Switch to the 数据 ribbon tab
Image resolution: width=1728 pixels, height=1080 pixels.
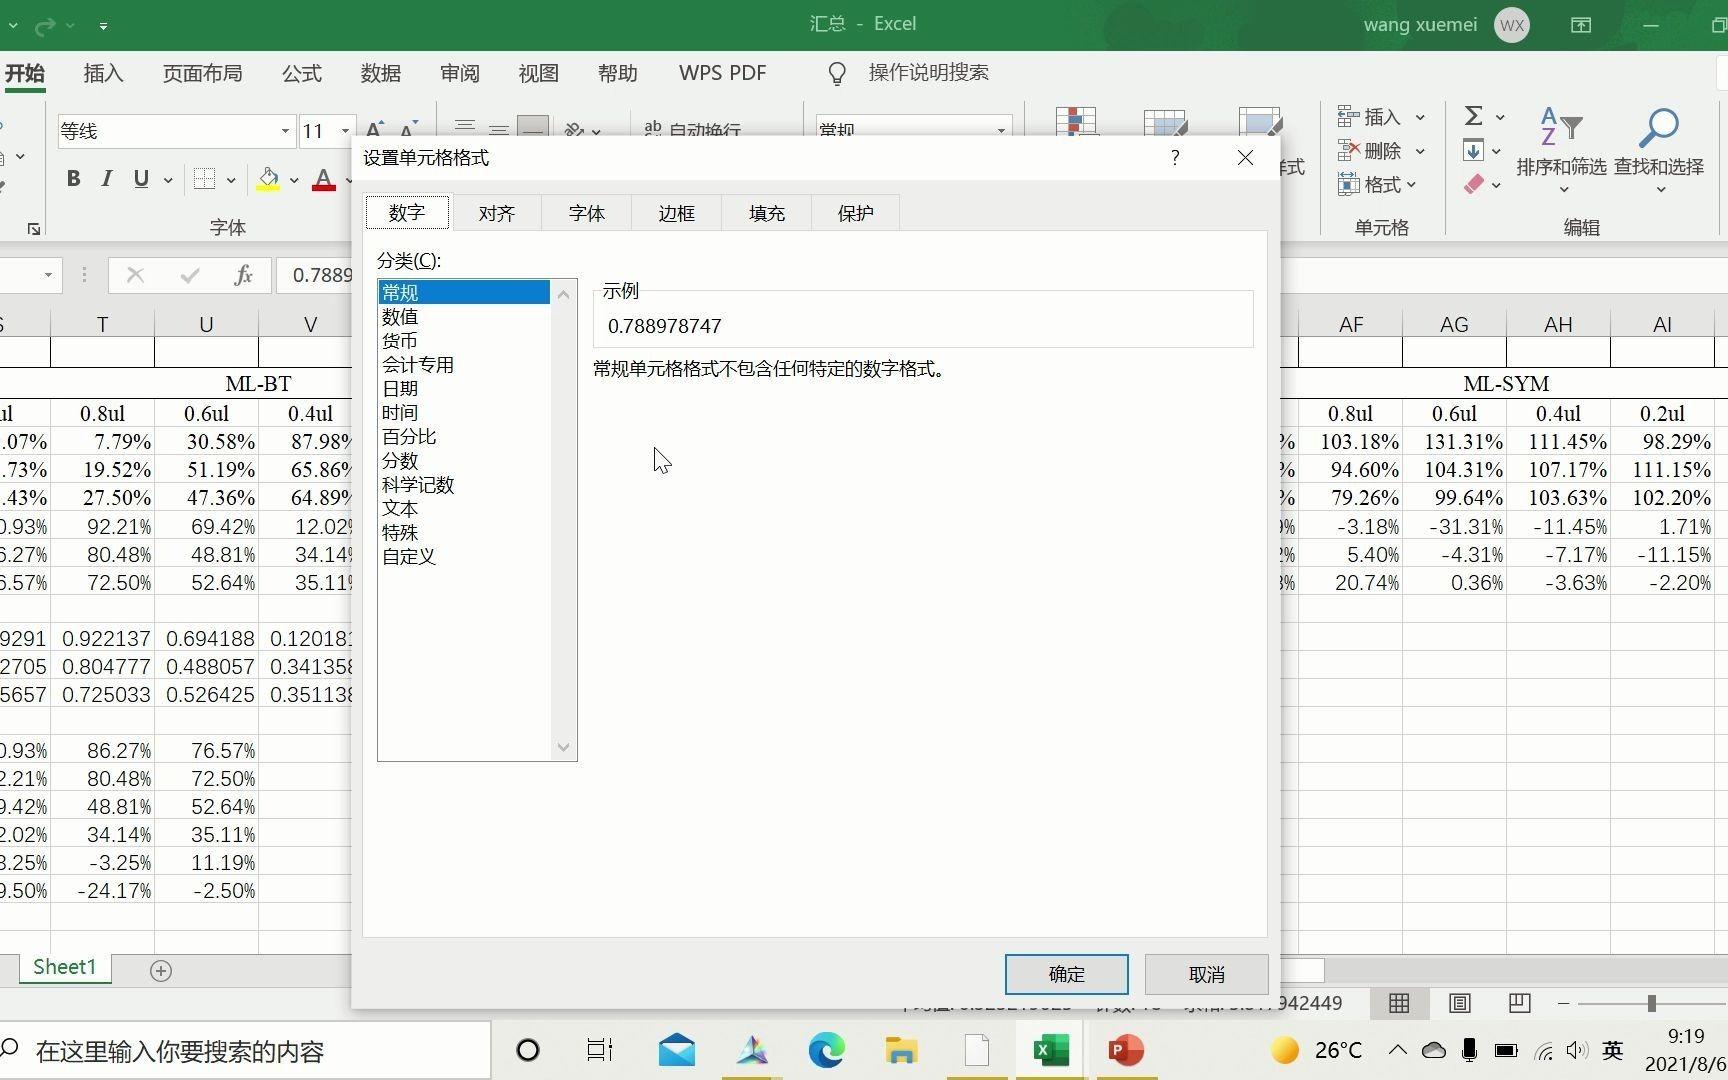coord(380,72)
